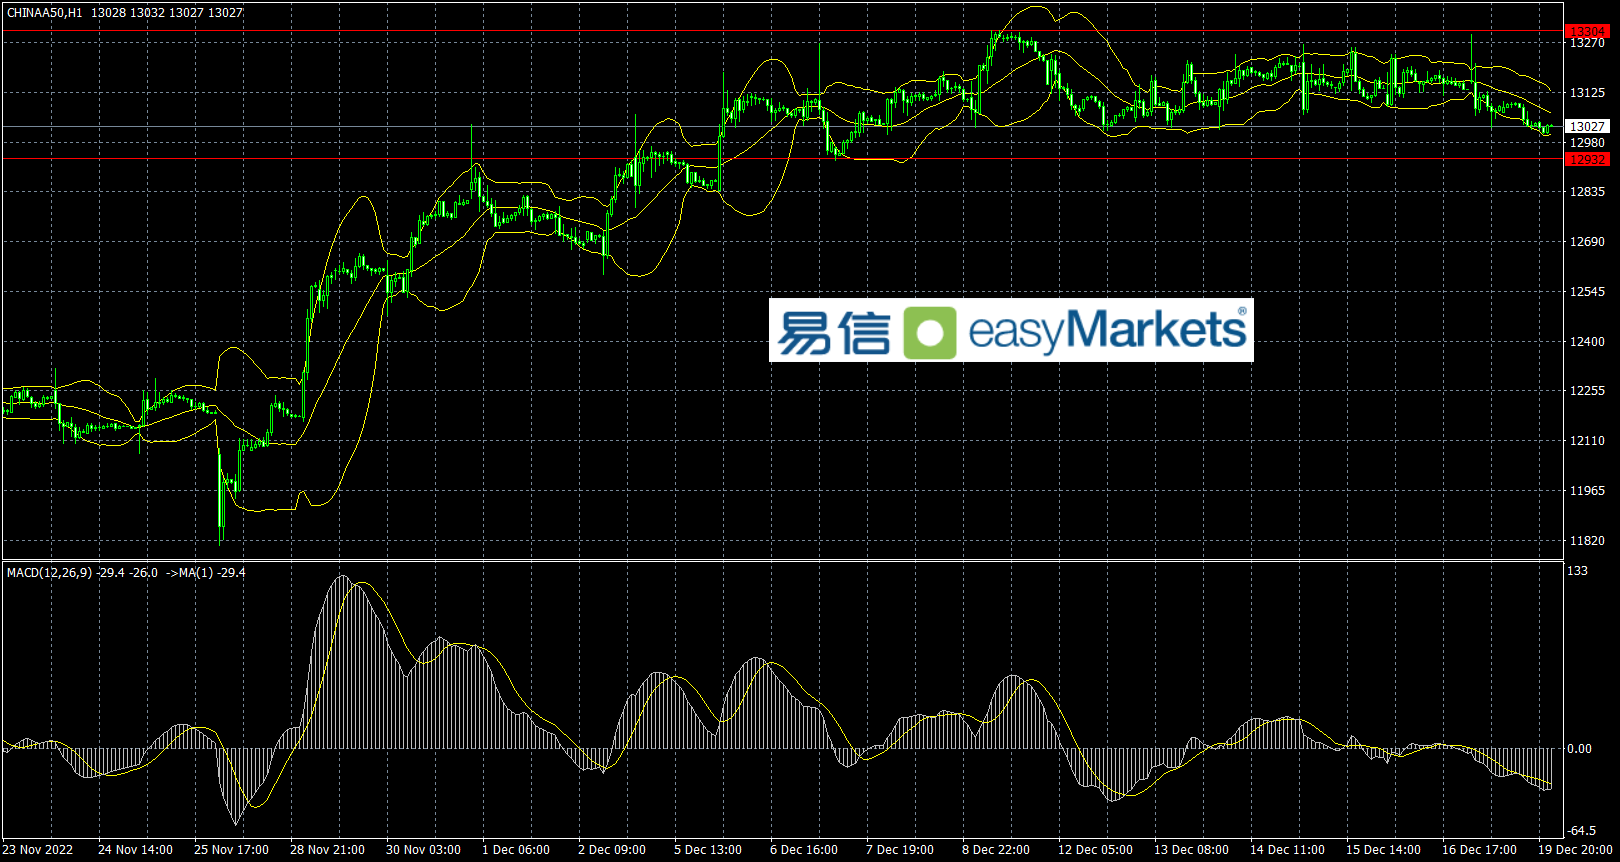This screenshot has height=862, width=1620.
Task: Select the current price tag 13027
Action: [x=1587, y=127]
